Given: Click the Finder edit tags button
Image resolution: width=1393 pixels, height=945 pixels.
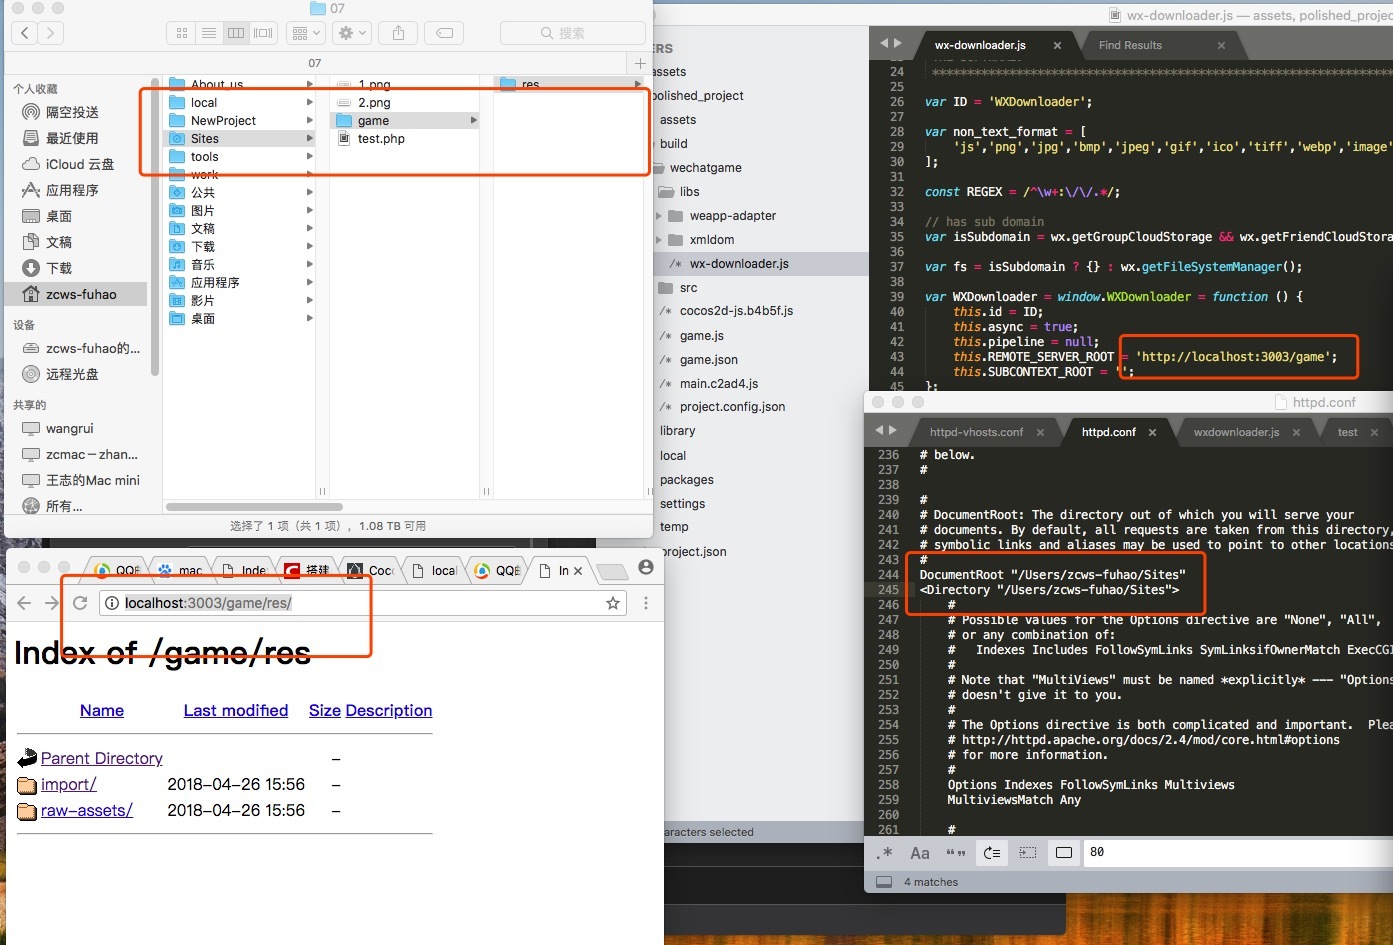Looking at the screenshot, I should [444, 33].
